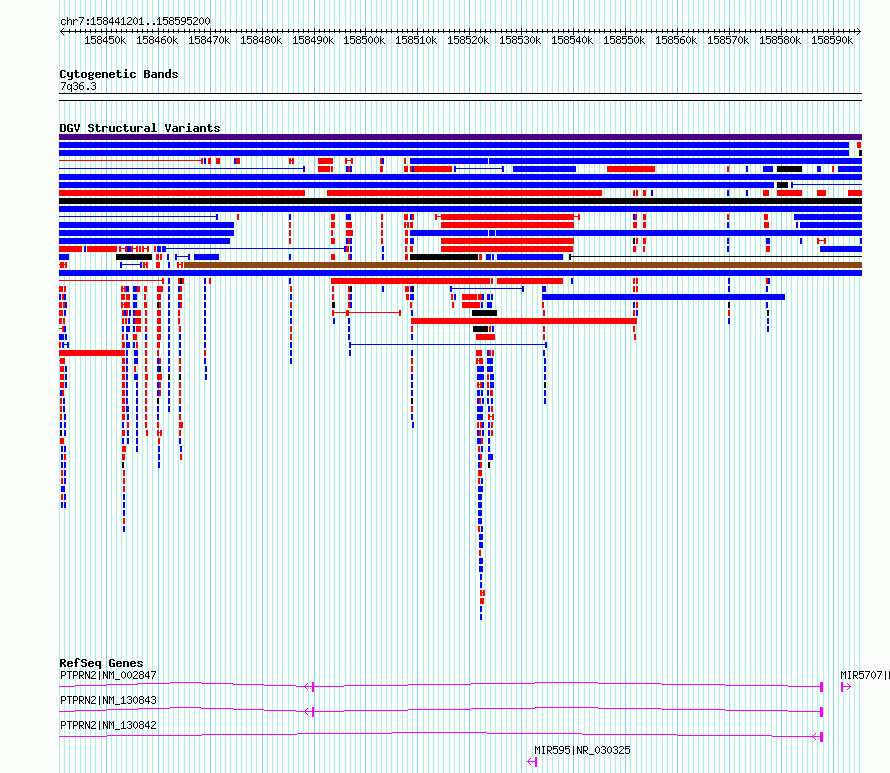Click the 158490k scale label
Image resolution: width=890 pixels, height=773 pixels.
pyautogui.click(x=313, y=40)
